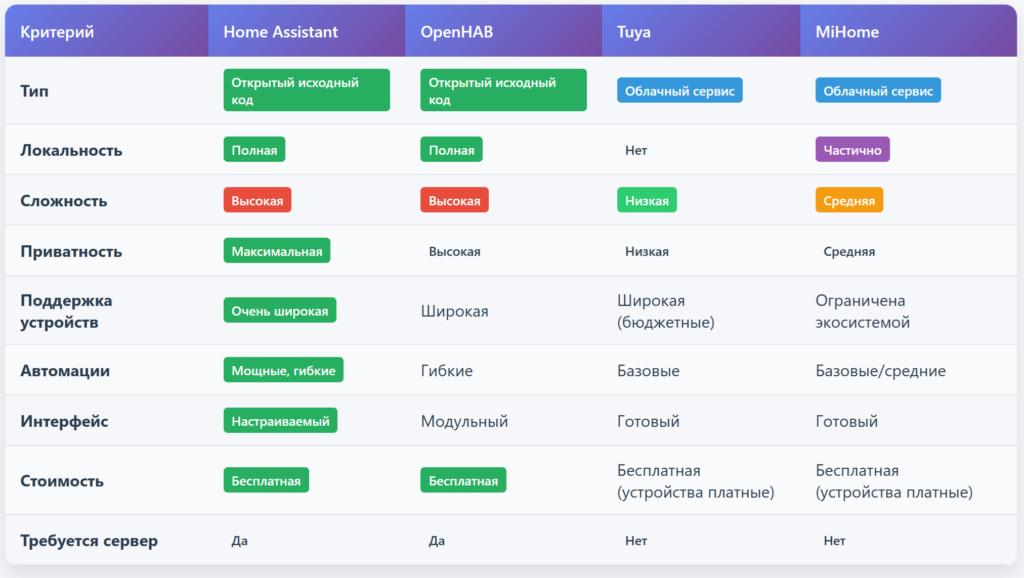Click the Требуется сервер row label
This screenshot has height=578, width=1024.
coord(89,541)
